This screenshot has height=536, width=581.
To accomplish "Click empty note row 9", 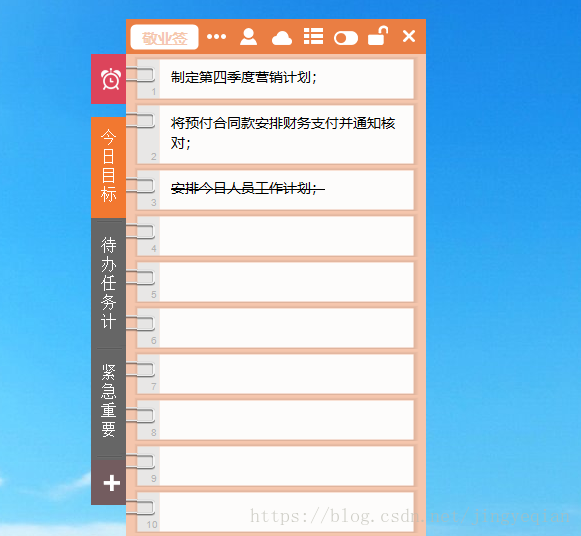I will pos(275,466).
